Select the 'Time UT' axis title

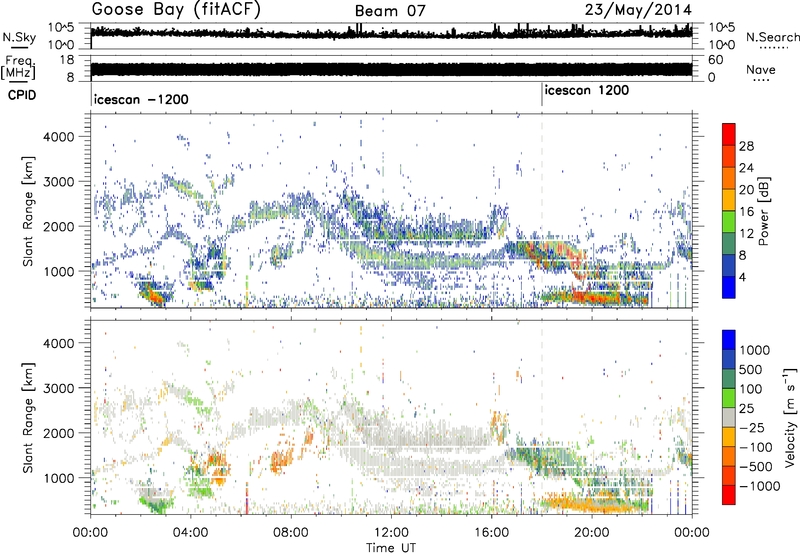[x=391, y=548]
